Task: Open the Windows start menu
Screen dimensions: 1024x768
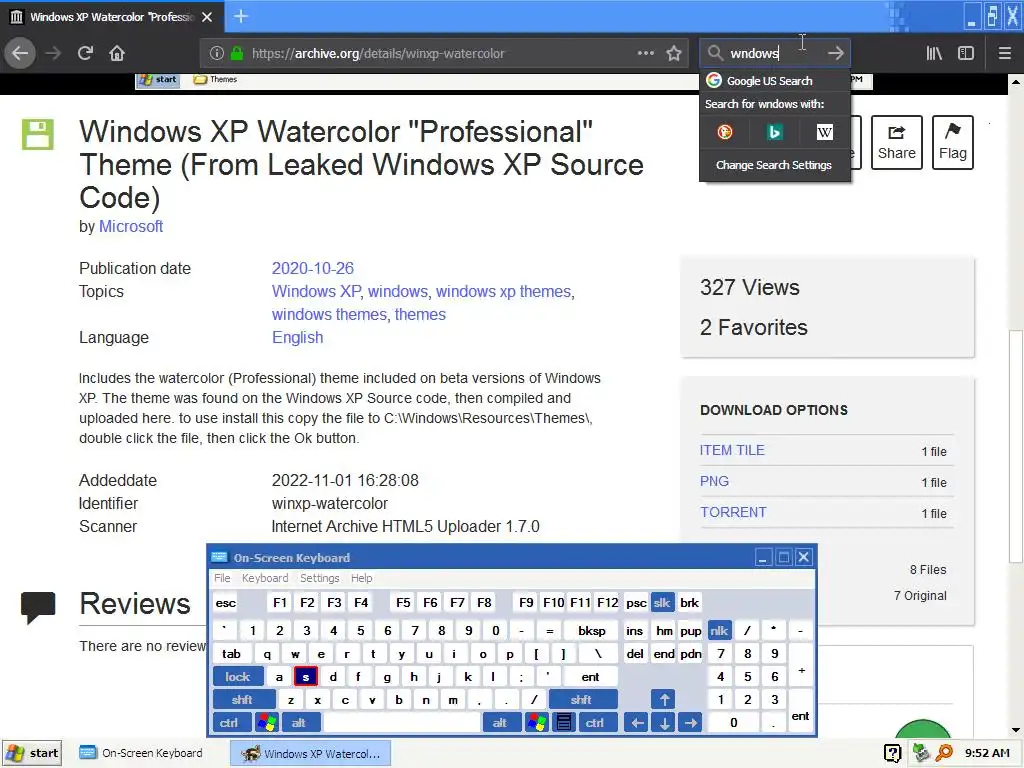Action: [33, 753]
